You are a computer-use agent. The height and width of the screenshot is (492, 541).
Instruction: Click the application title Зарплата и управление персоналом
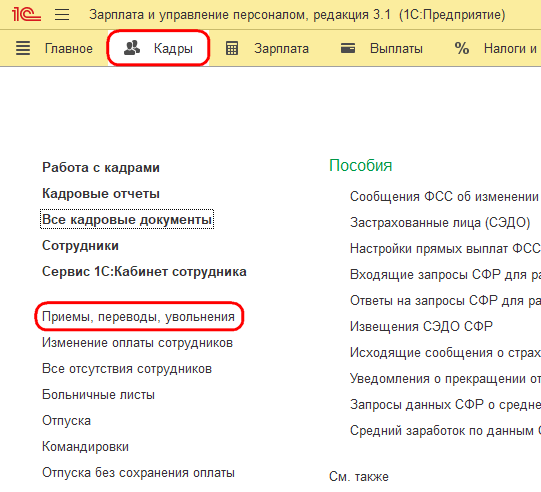198,15
